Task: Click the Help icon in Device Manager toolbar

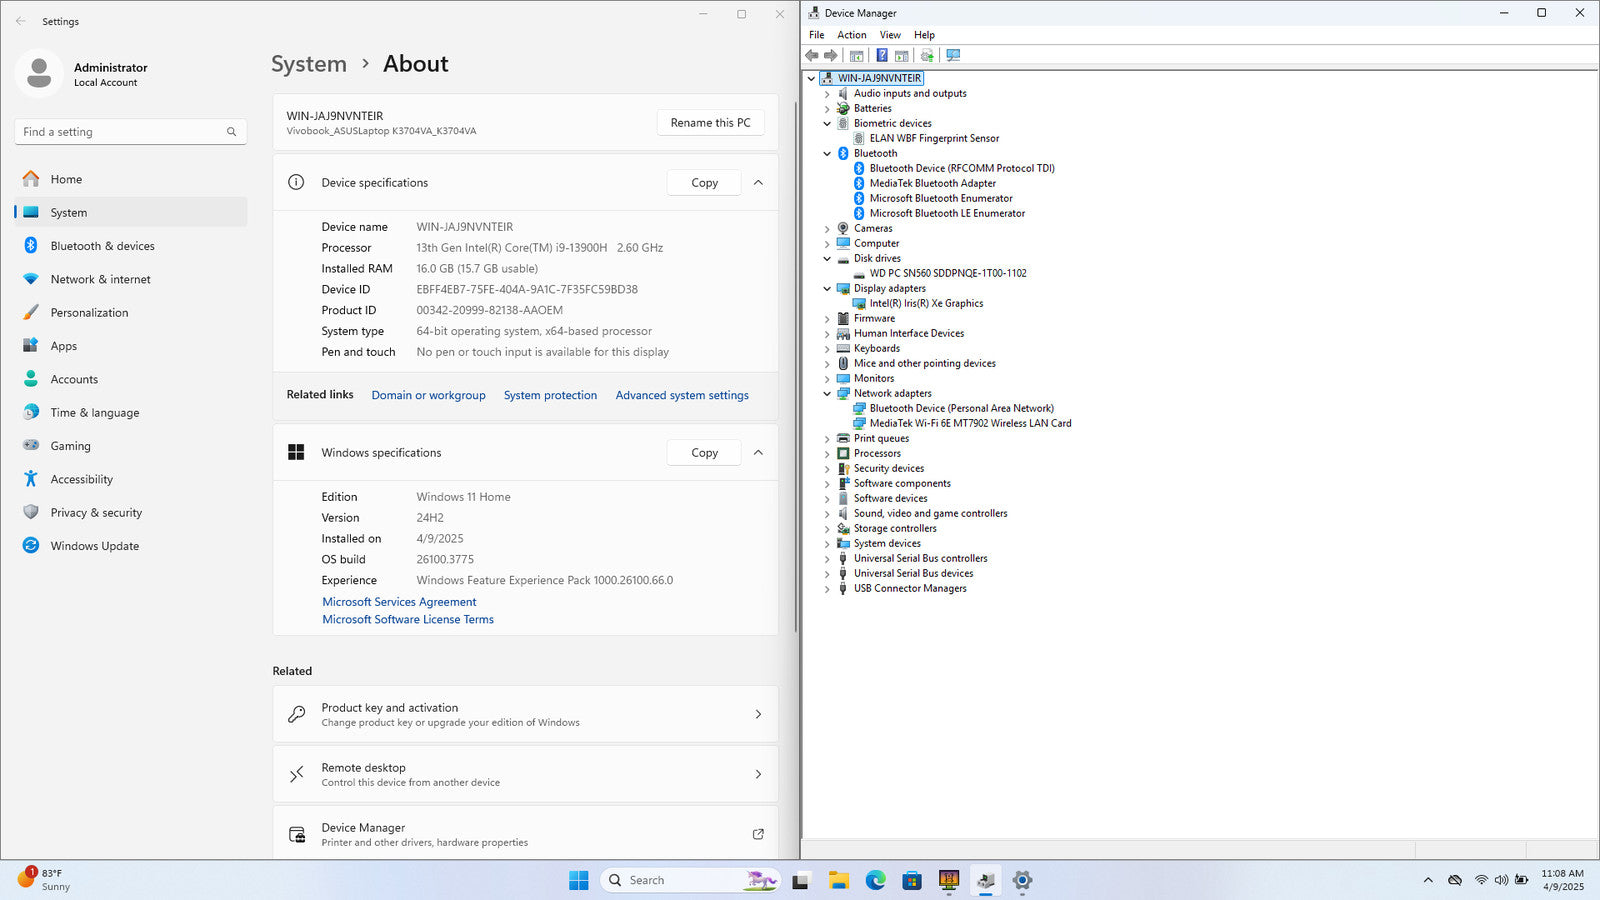Action: tap(882, 56)
